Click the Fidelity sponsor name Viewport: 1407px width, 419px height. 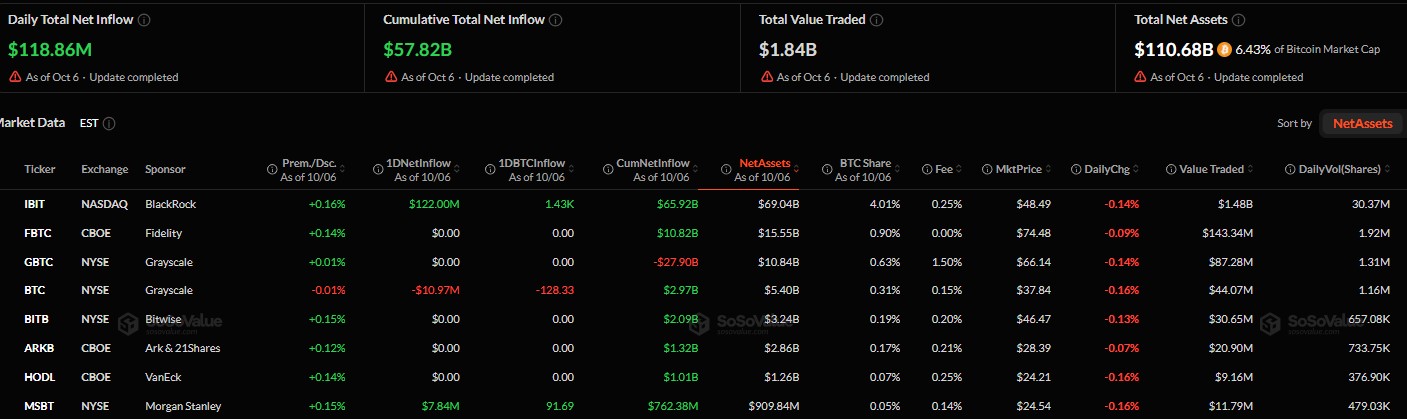(165, 233)
